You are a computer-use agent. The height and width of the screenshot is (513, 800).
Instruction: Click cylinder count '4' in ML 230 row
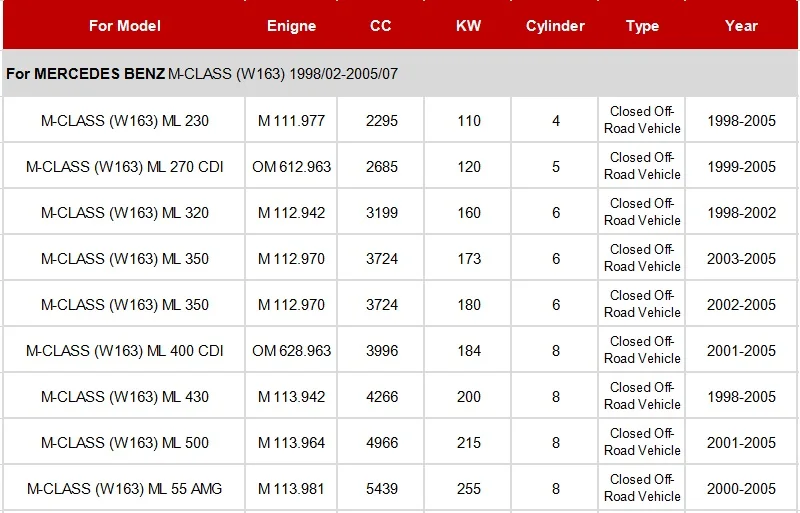click(556, 120)
